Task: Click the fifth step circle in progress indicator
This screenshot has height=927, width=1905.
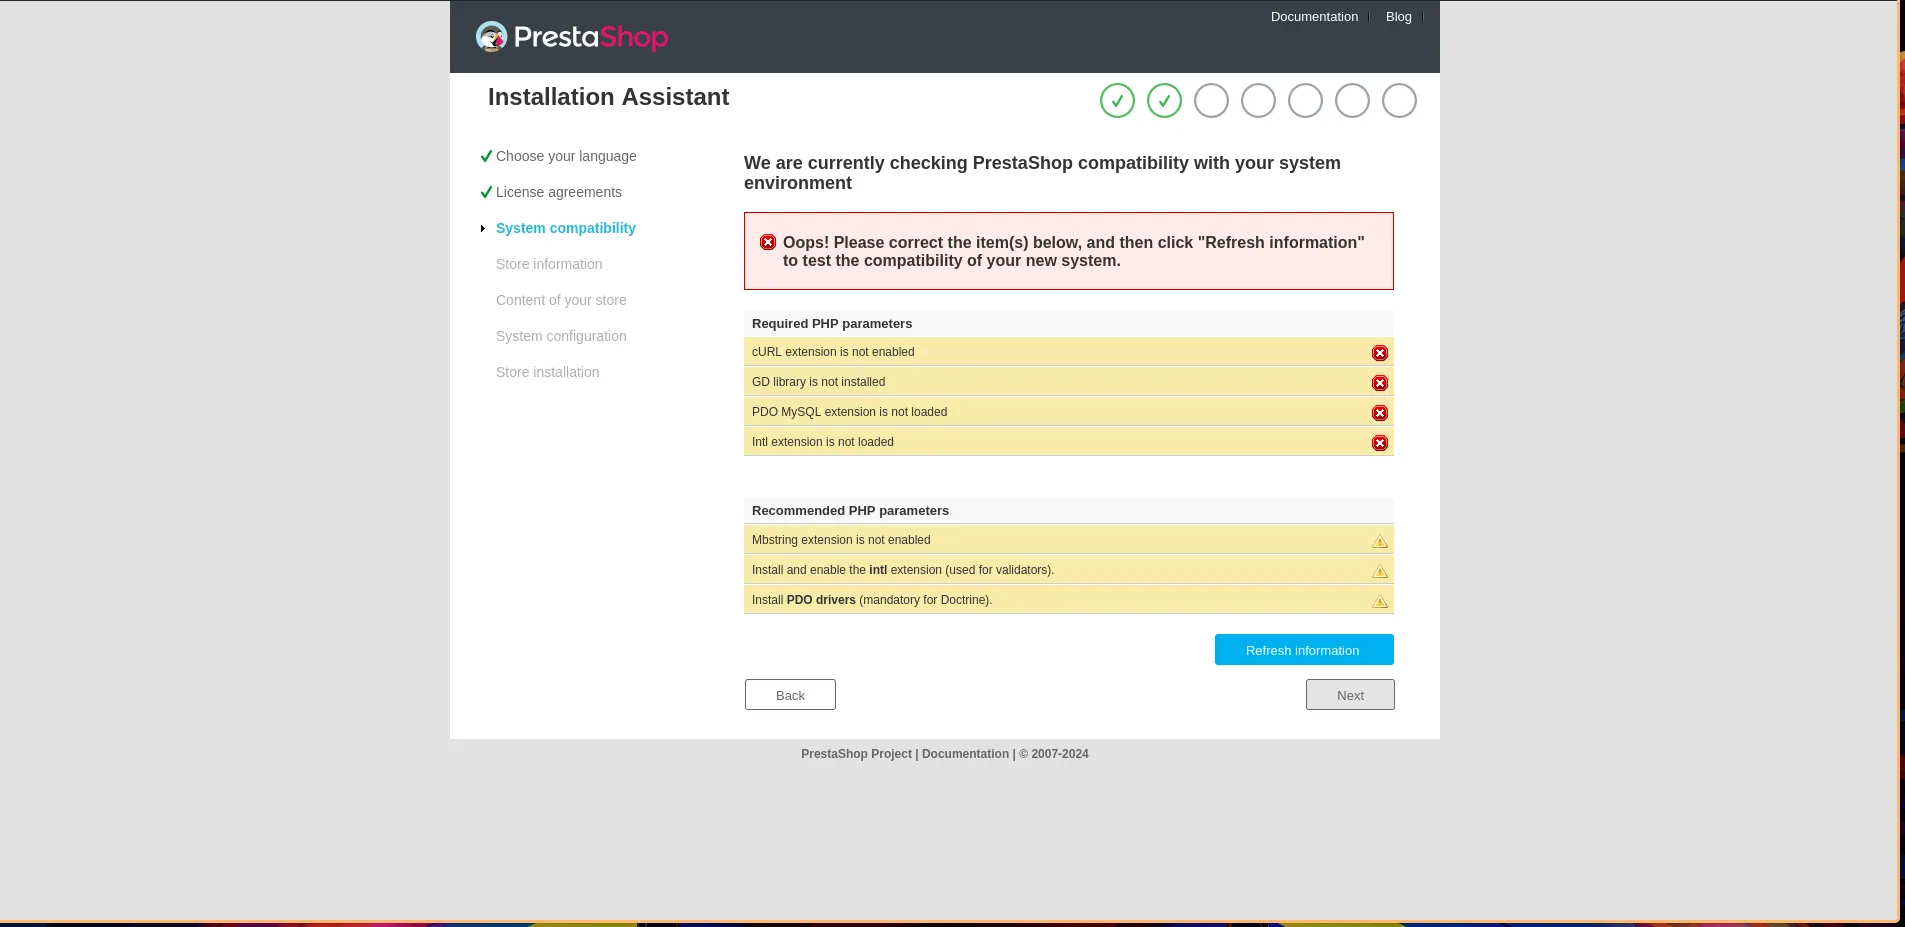Action: pos(1305,101)
